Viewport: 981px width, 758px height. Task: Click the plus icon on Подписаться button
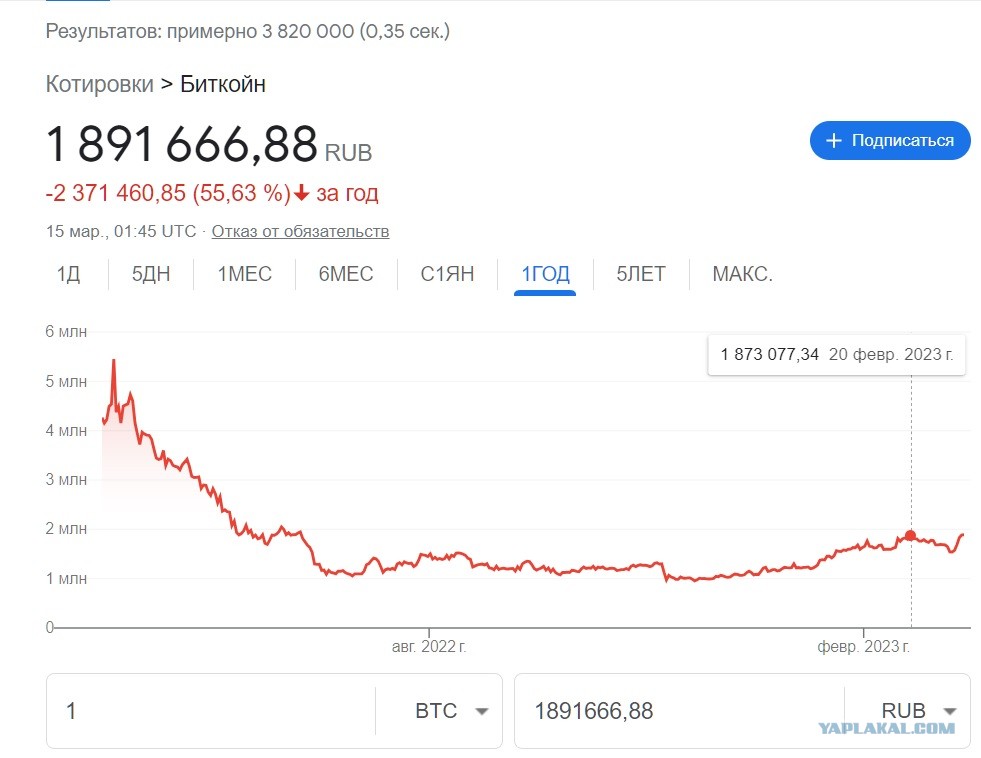click(x=833, y=141)
